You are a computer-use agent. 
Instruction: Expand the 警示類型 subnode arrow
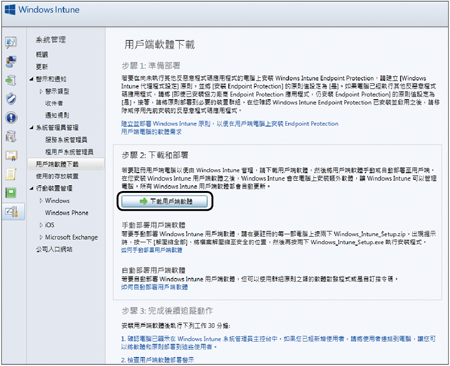(x=41, y=91)
